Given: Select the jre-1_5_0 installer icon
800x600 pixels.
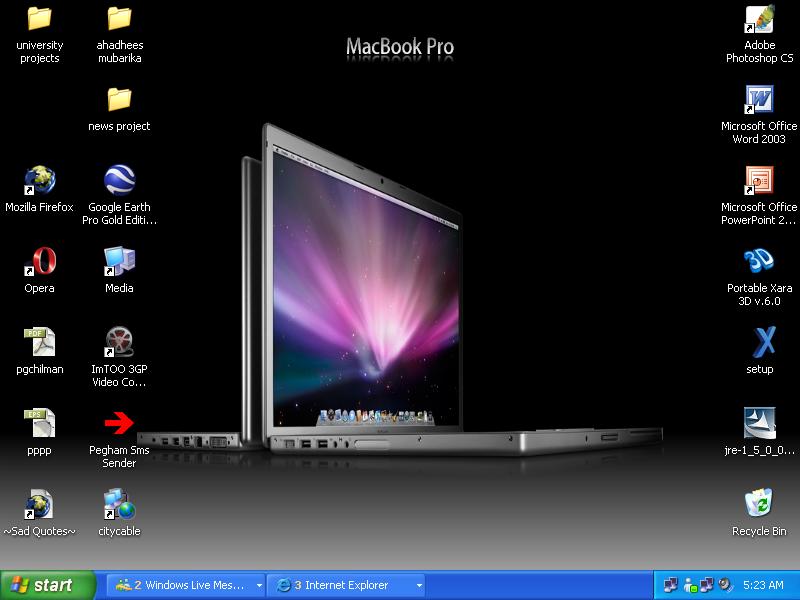Looking at the screenshot, I should 759,424.
